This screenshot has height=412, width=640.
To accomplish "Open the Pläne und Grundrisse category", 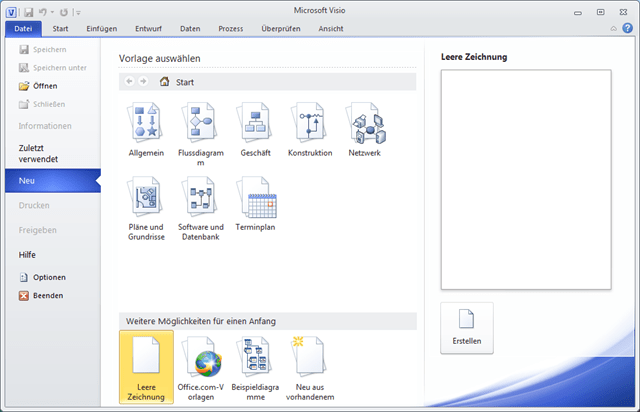I will point(146,208).
